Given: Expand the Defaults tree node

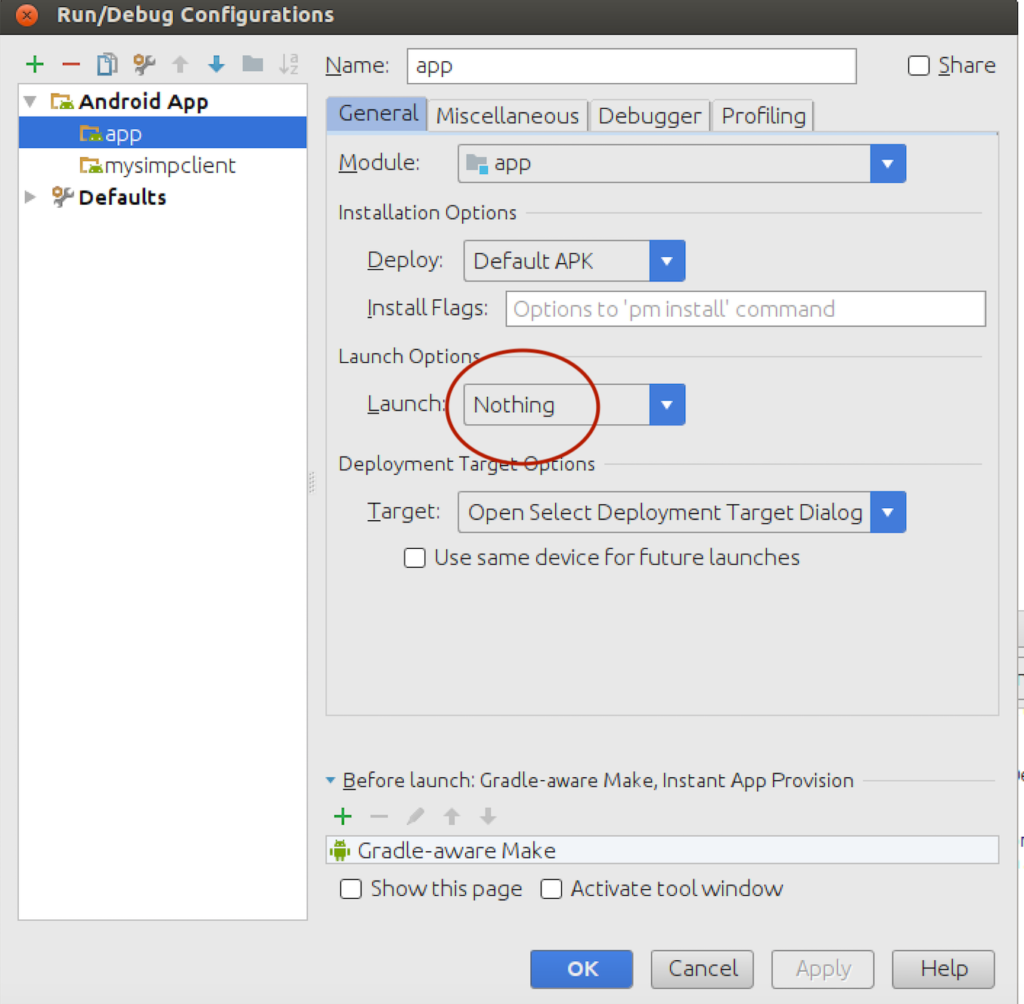Looking at the screenshot, I should pyautogui.click(x=29, y=197).
